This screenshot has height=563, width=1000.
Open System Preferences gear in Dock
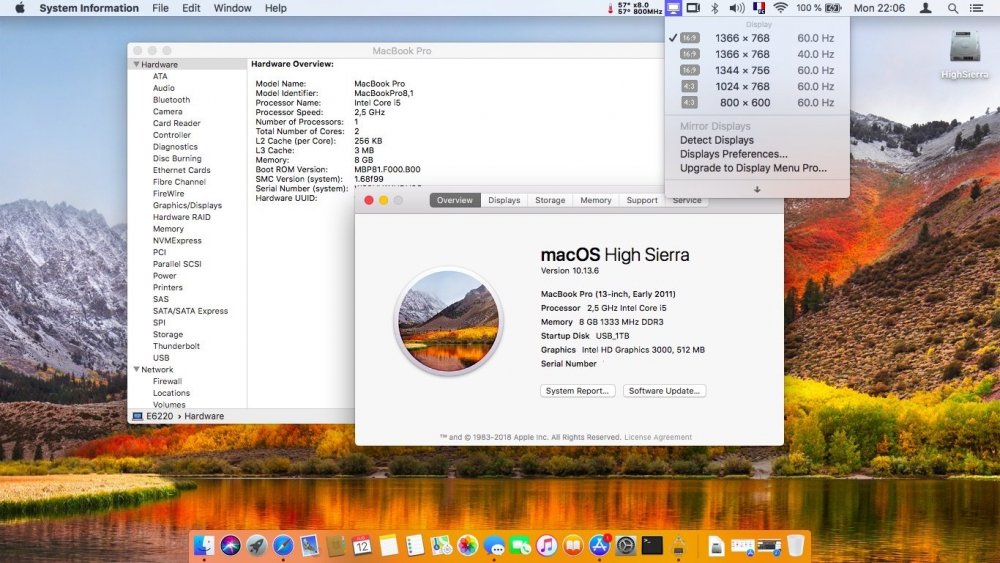click(x=626, y=546)
